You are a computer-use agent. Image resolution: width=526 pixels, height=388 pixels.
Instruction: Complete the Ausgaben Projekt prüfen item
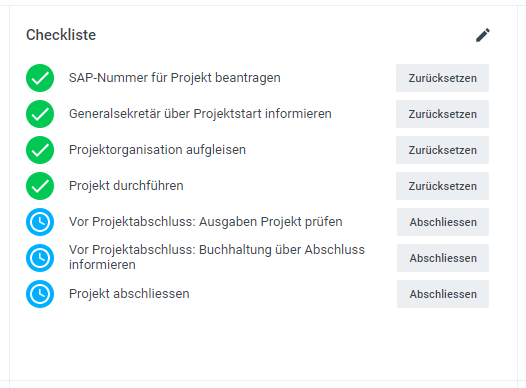(443, 222)
